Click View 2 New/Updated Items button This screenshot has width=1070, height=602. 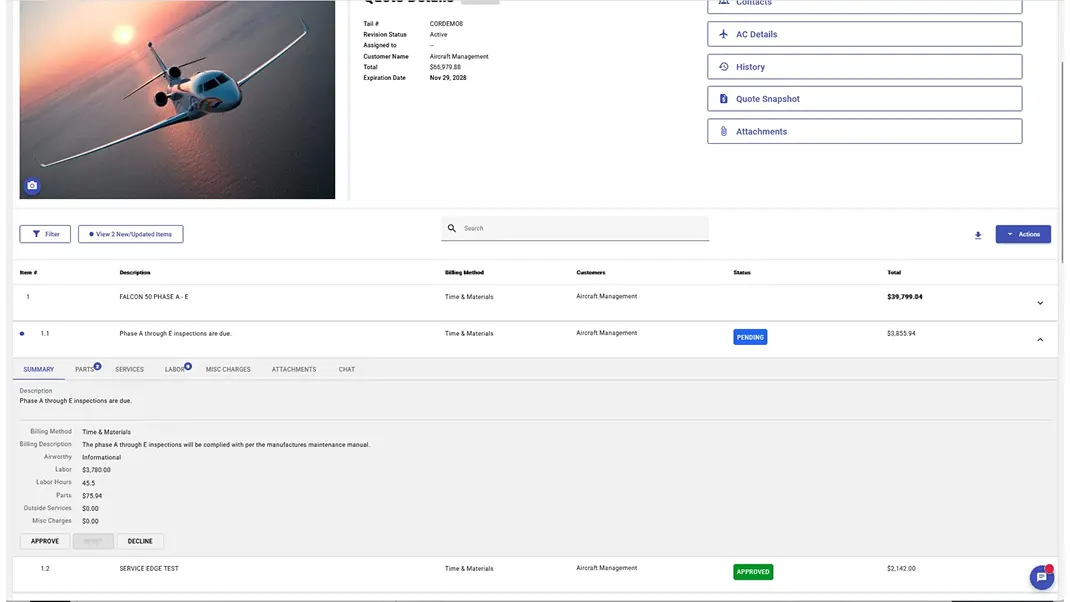(x=130, y=234)
